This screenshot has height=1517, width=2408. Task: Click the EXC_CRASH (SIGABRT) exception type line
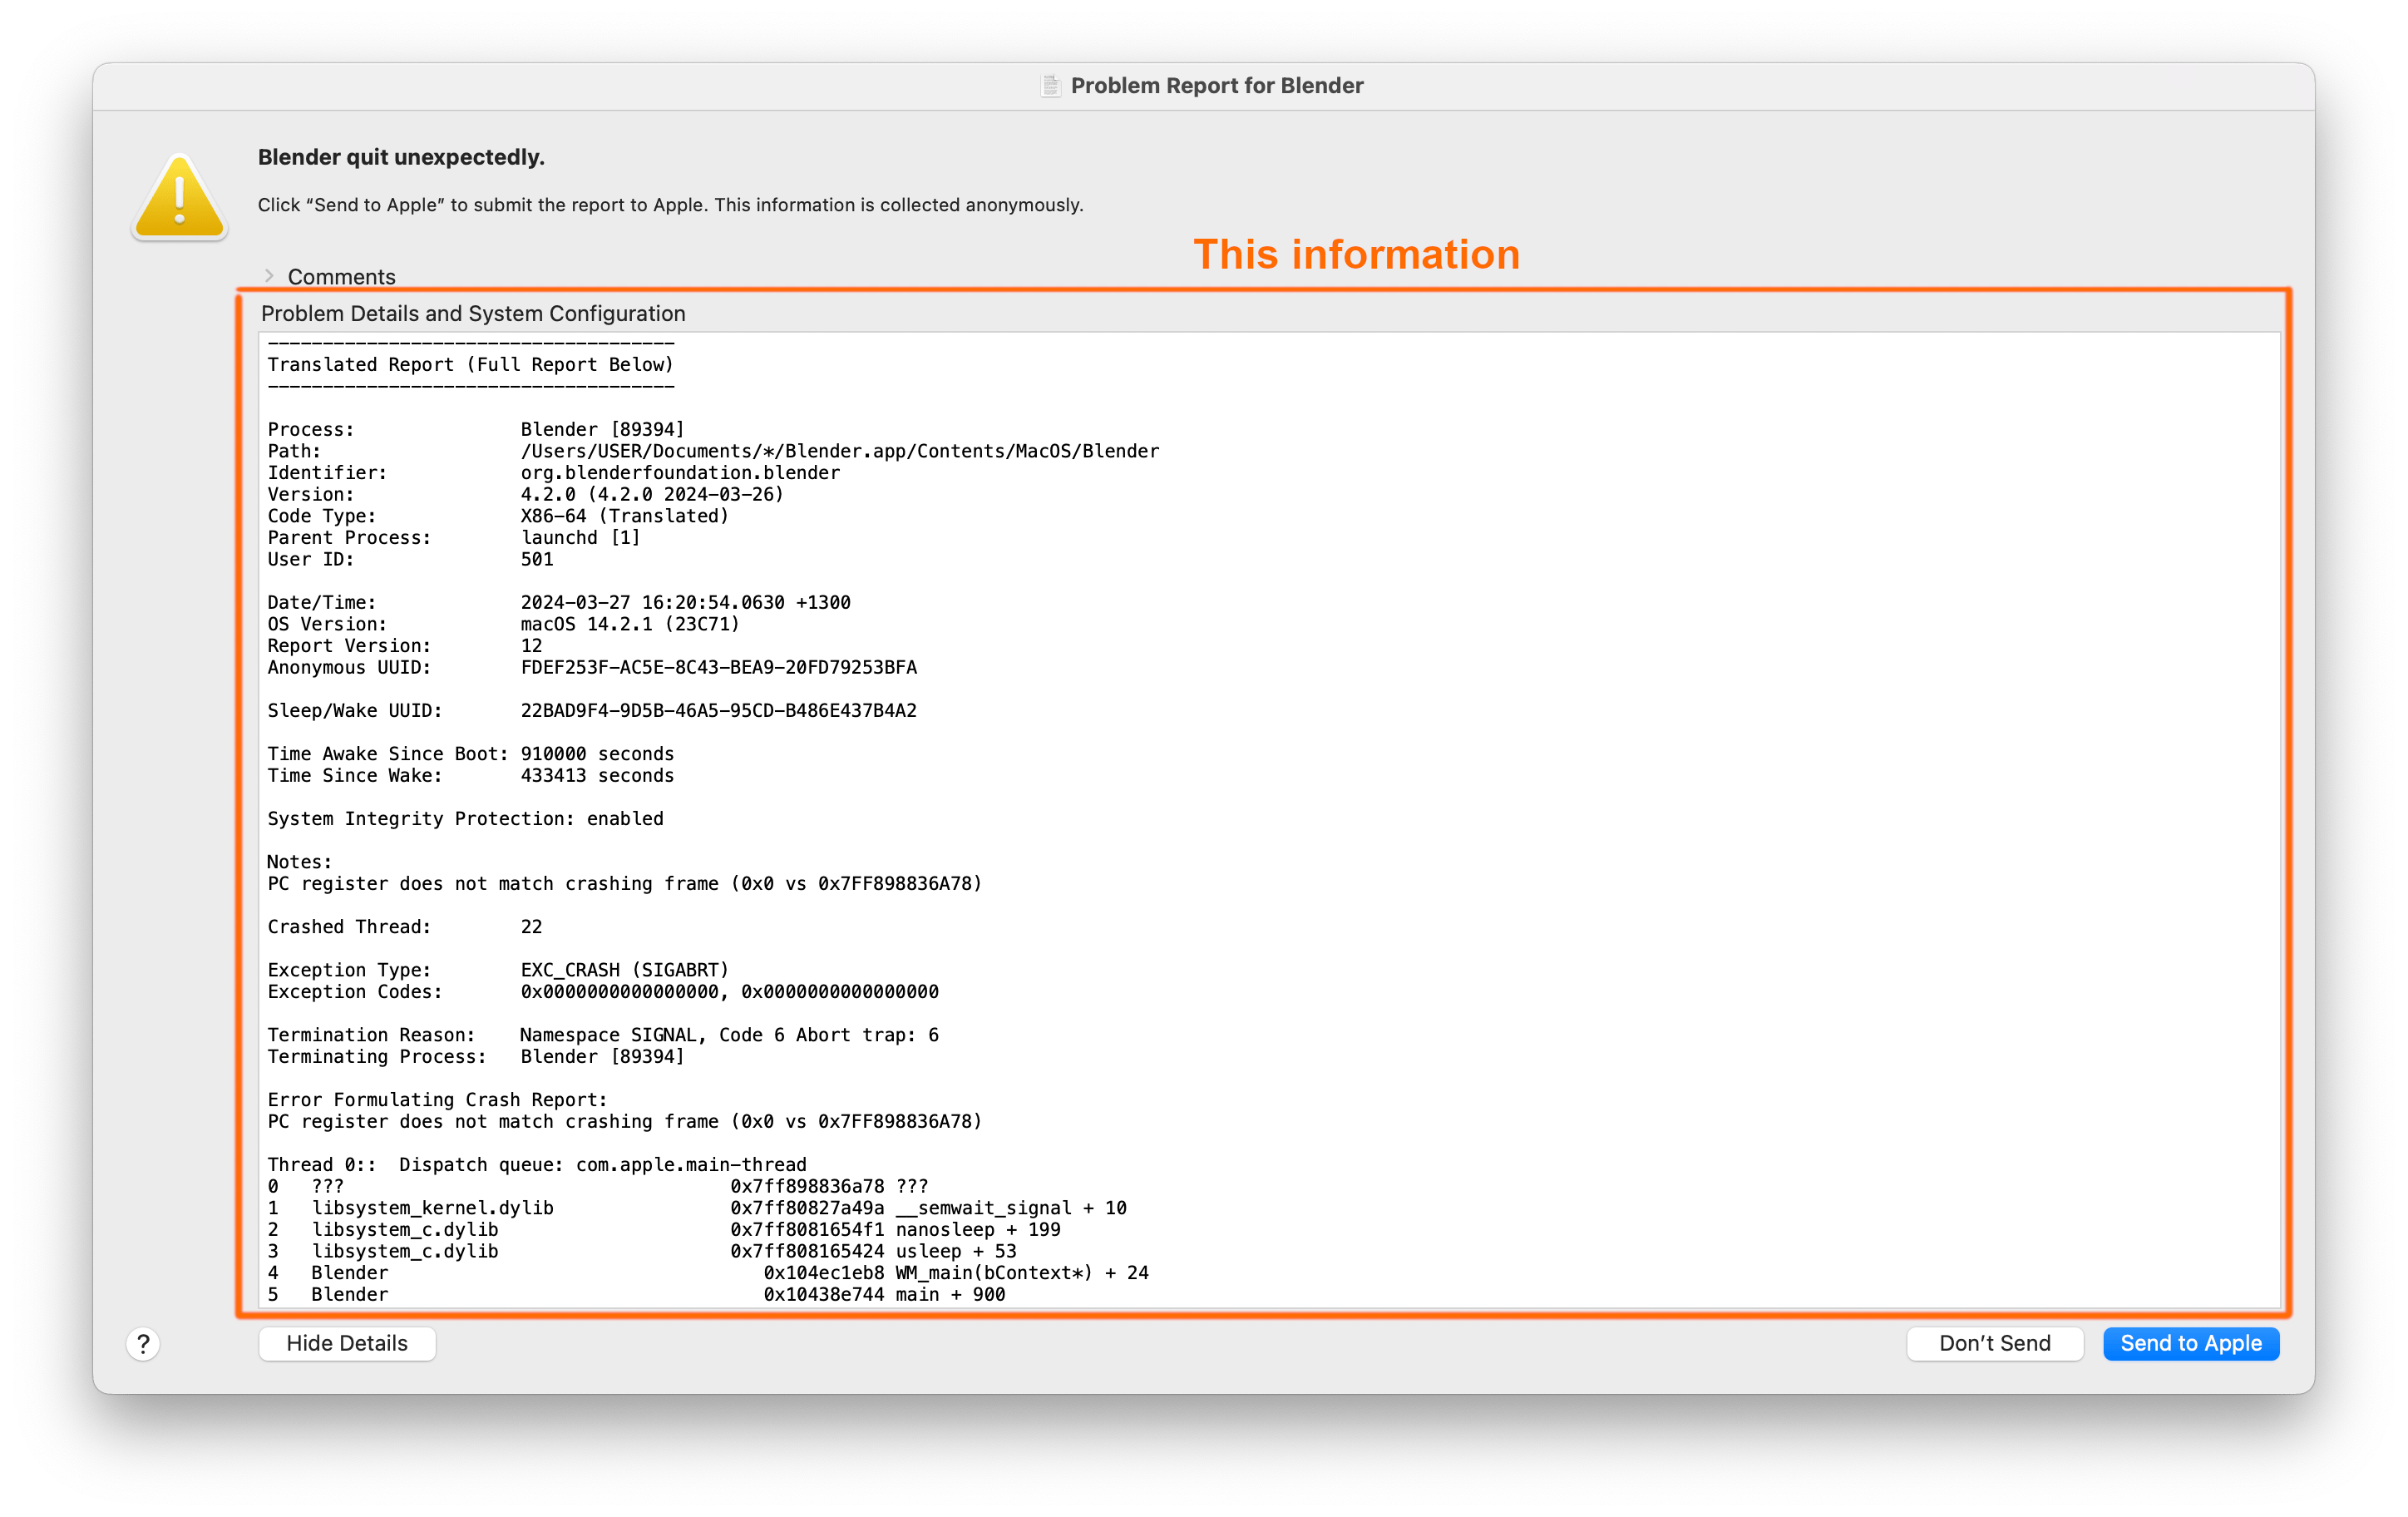click(x=624, y=970)
